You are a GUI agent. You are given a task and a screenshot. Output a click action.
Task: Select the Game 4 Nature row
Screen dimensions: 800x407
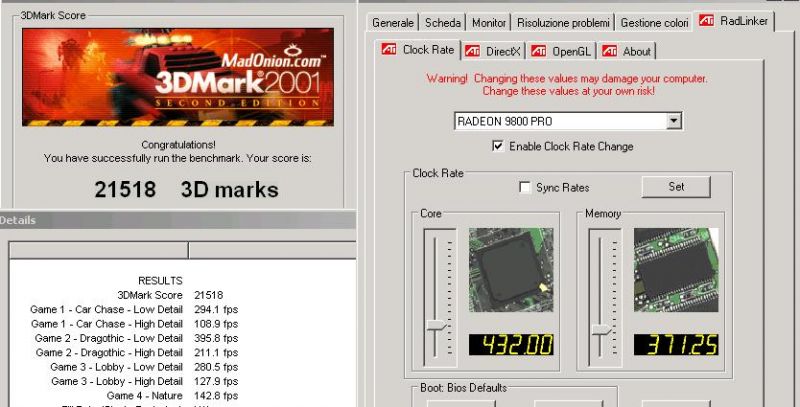[x=172, y=395]
